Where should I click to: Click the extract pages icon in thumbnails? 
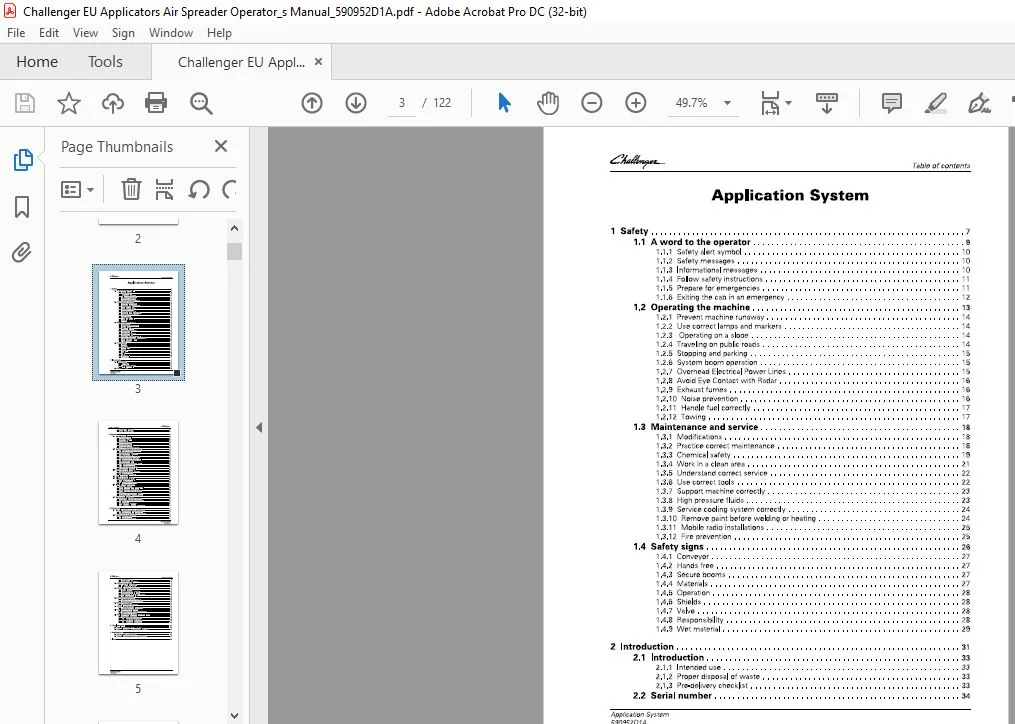pos(164,190)
